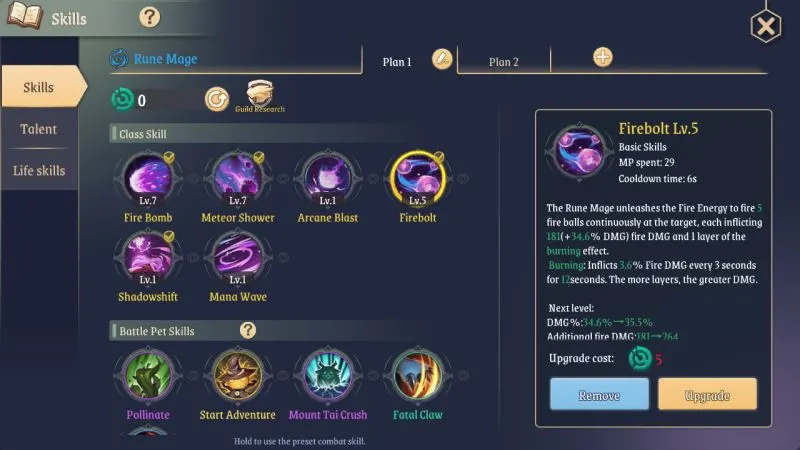Open the Talent side tab
This screenshot has height=450, width=800.
(x=39, y=129)
